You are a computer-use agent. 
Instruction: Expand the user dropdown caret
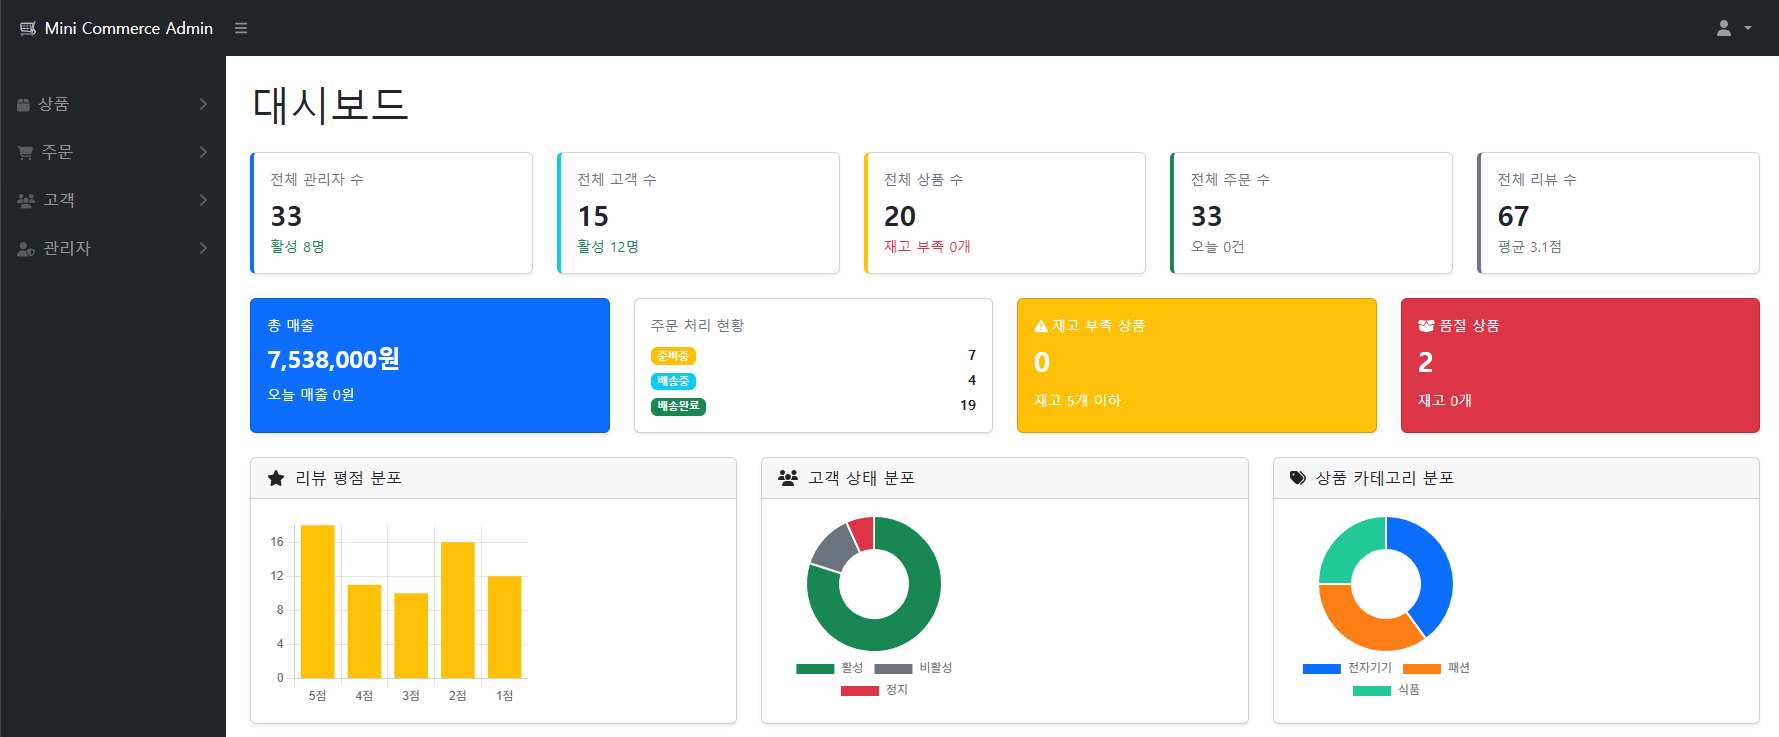tap(1748, 28)
